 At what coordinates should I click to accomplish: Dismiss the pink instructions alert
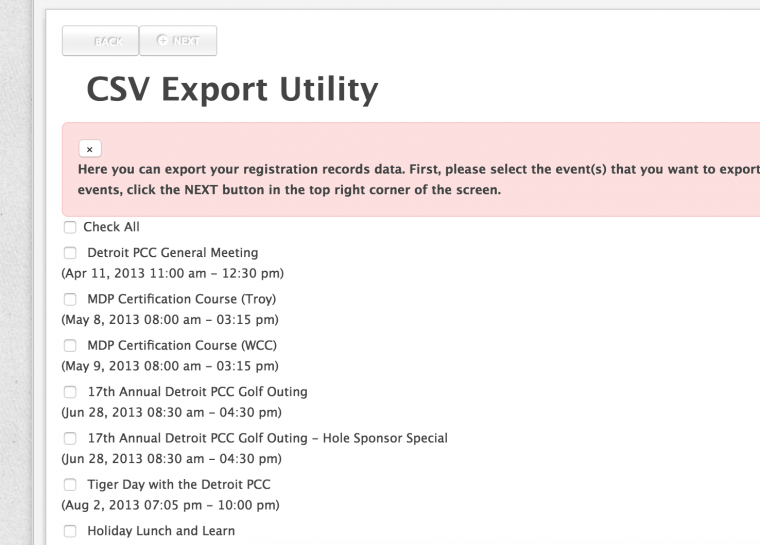click(x=89, y=149)
